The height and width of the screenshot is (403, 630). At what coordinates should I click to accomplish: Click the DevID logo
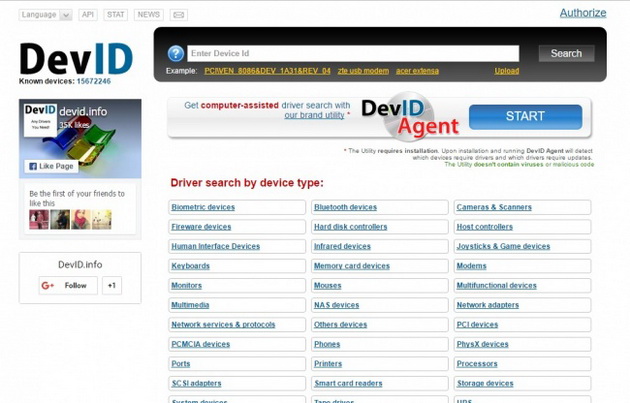[76, 59]
